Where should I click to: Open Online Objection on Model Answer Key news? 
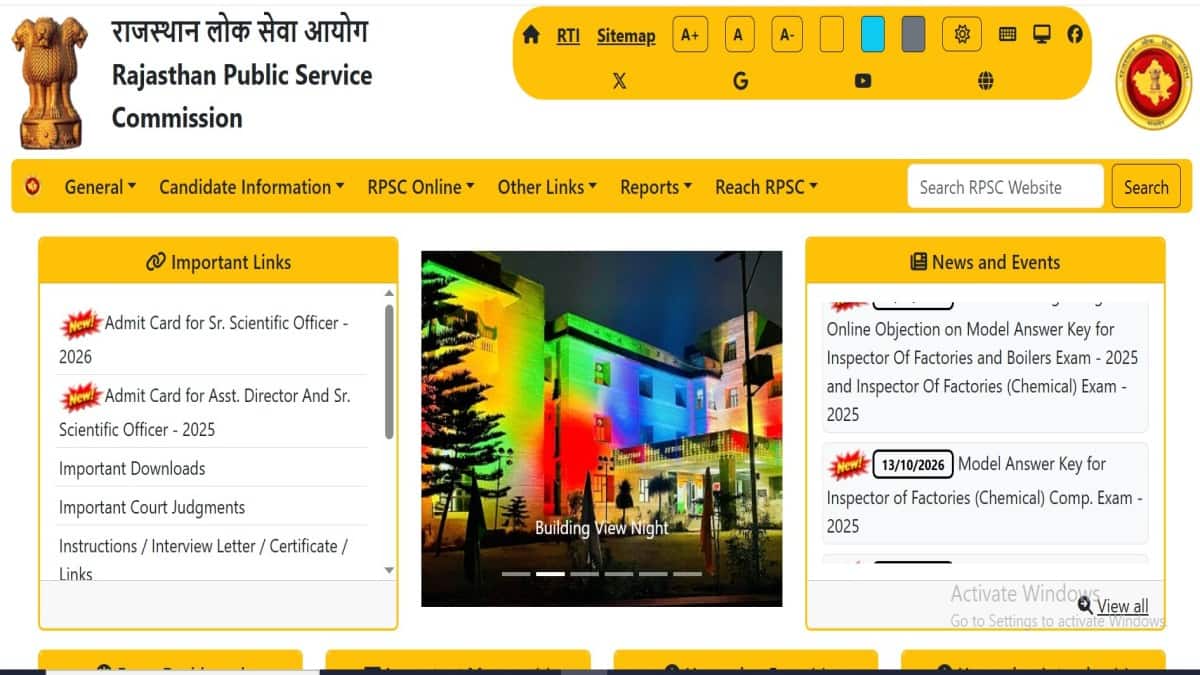[982, 371]
